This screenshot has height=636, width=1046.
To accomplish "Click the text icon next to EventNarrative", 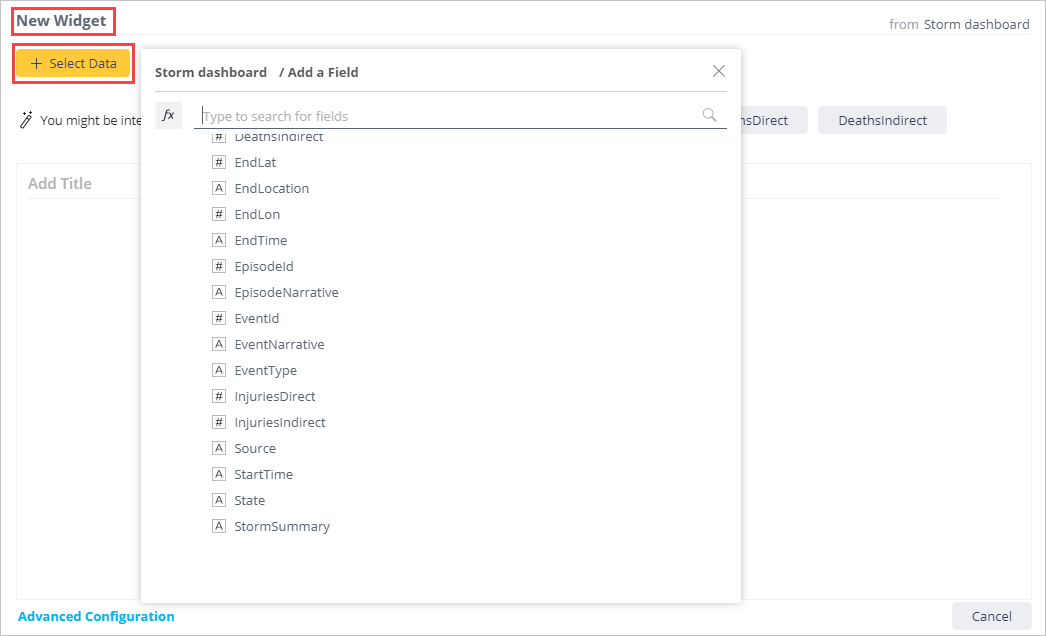I will pos(219,344).
